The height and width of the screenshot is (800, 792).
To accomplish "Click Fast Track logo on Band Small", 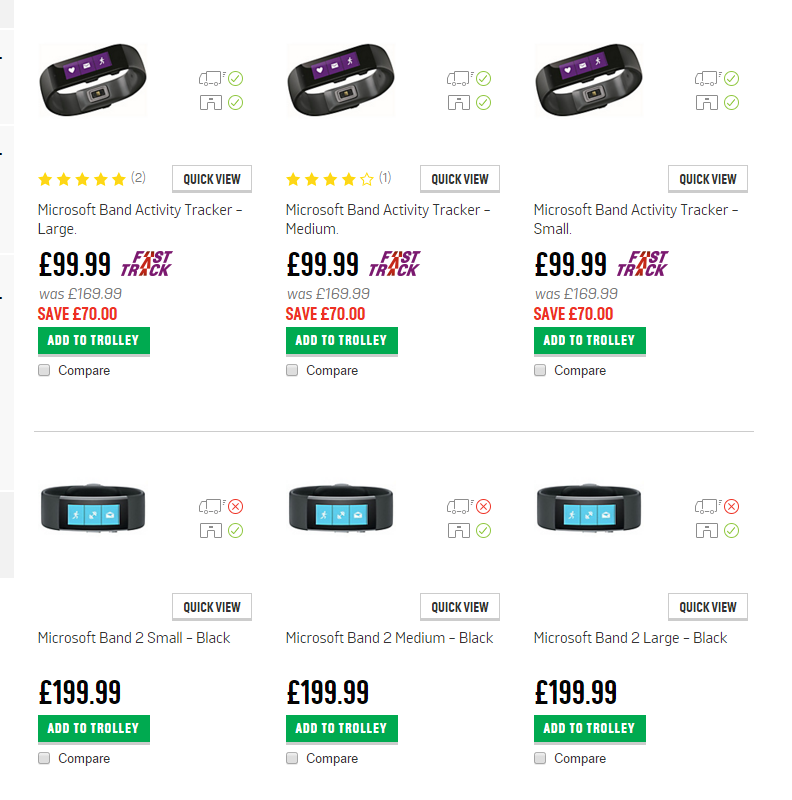I will click(x=642, y=263).
